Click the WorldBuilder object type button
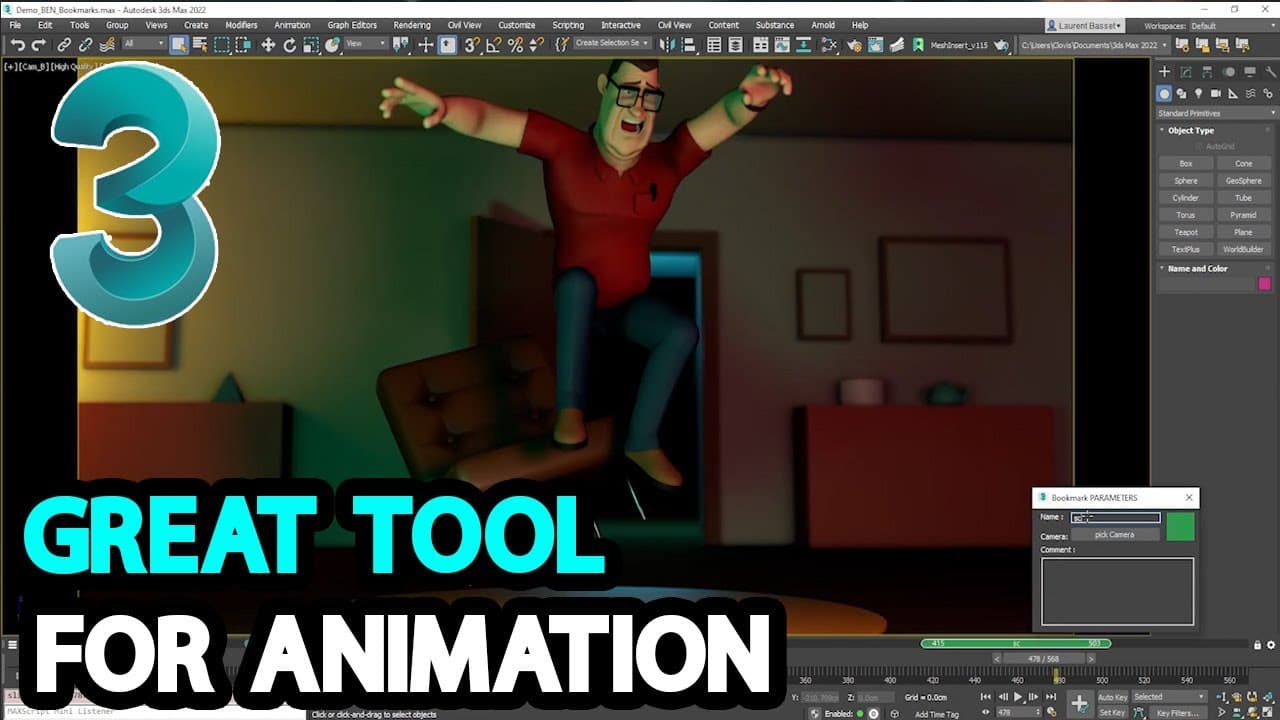Screen dimensions: 1280x720 click(x=1243, y=249)
